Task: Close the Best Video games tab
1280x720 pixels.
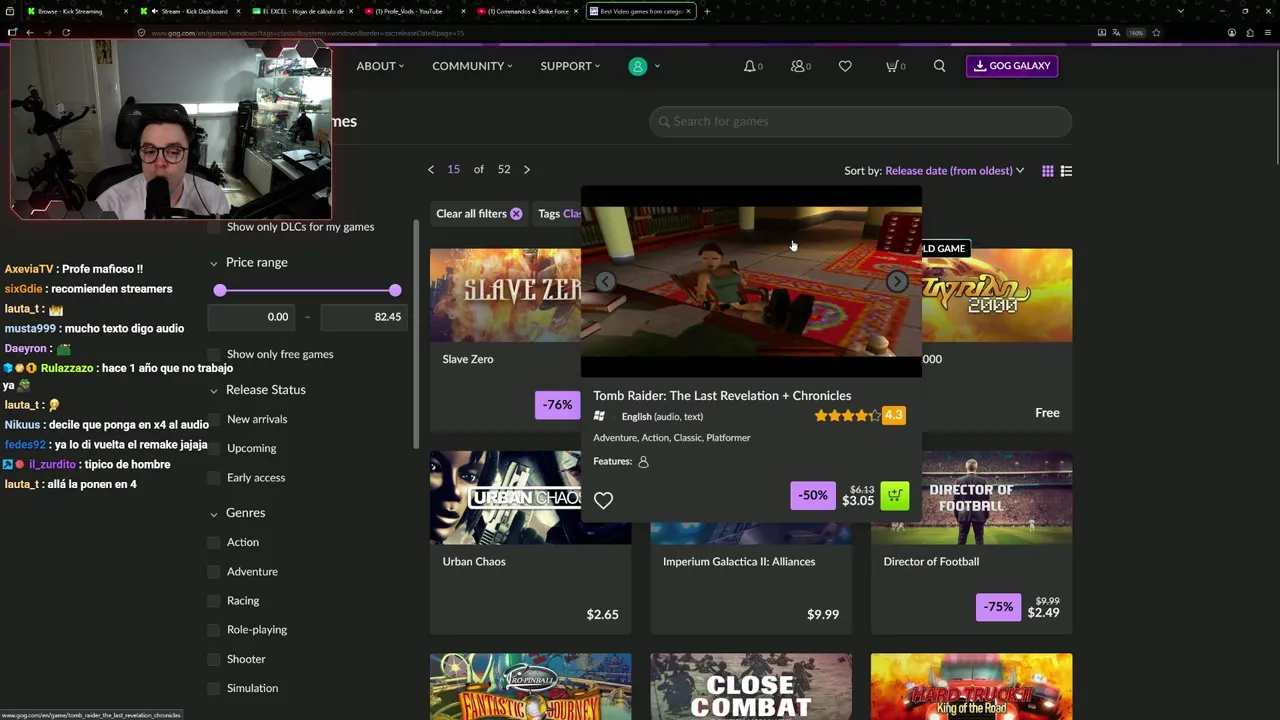Action: point(688,11)
